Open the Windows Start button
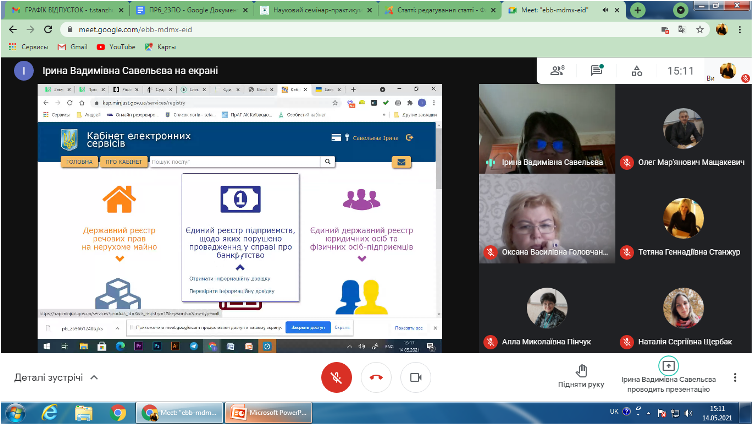752x424 pixels. 15,412
